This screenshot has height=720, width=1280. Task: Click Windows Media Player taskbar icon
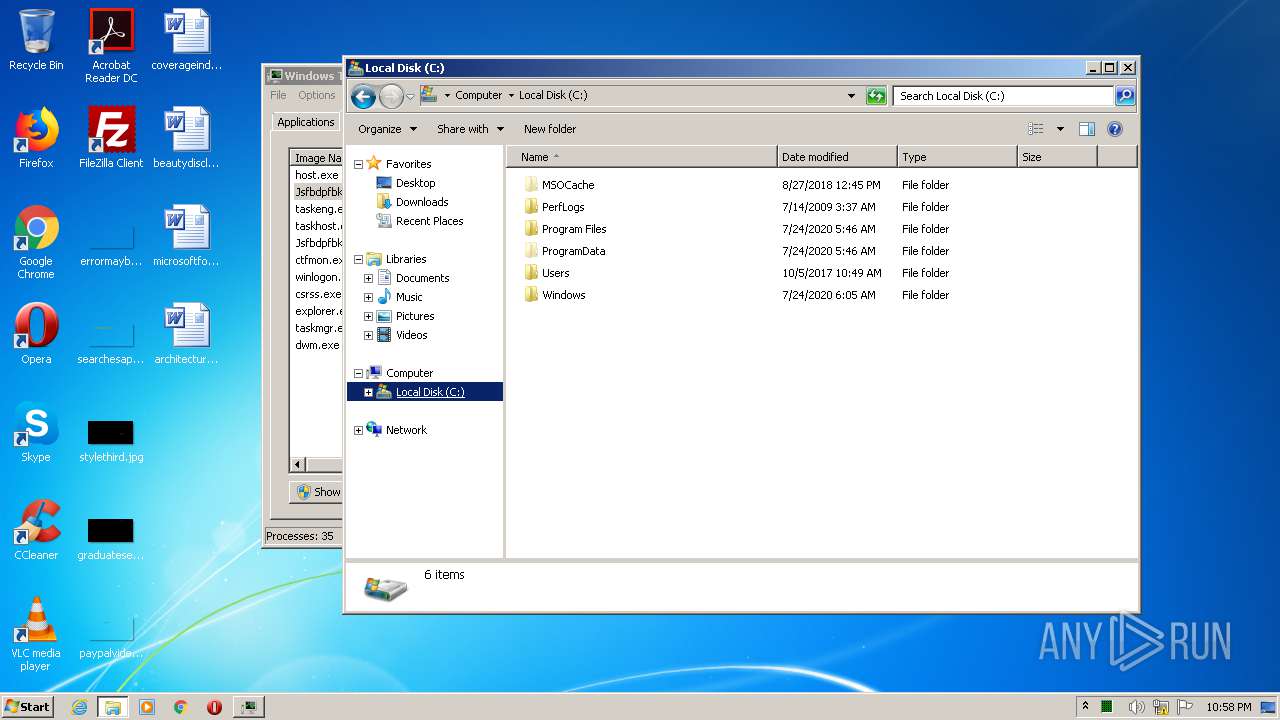pyautogui.click(x=147, y=707)
